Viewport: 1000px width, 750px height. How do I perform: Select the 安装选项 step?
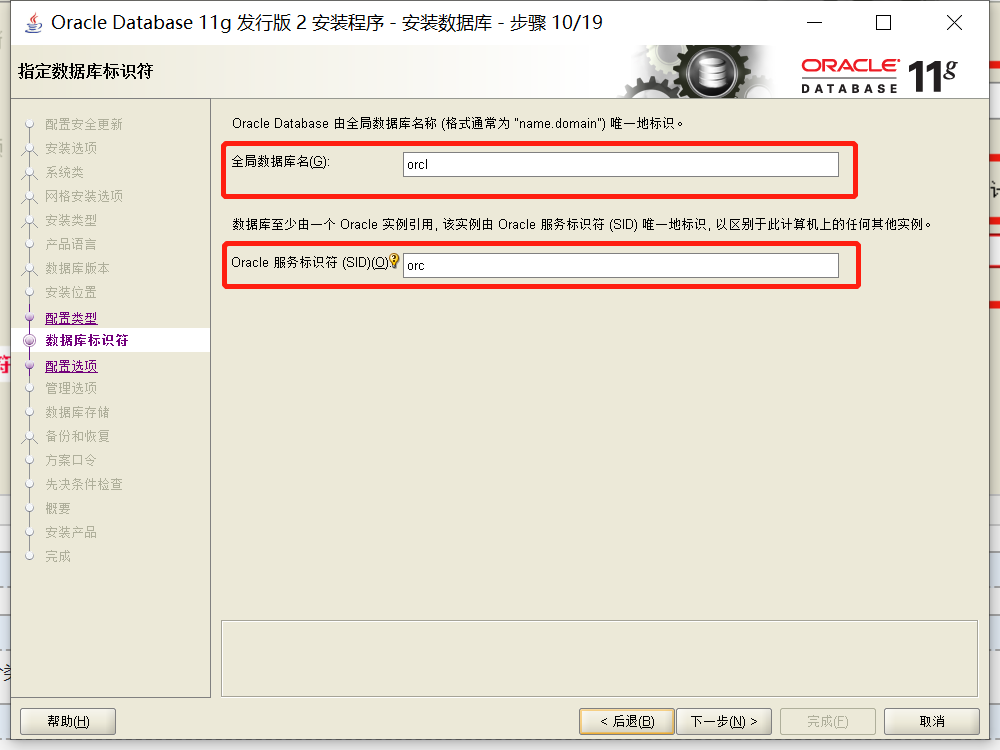tap(71, 149)
